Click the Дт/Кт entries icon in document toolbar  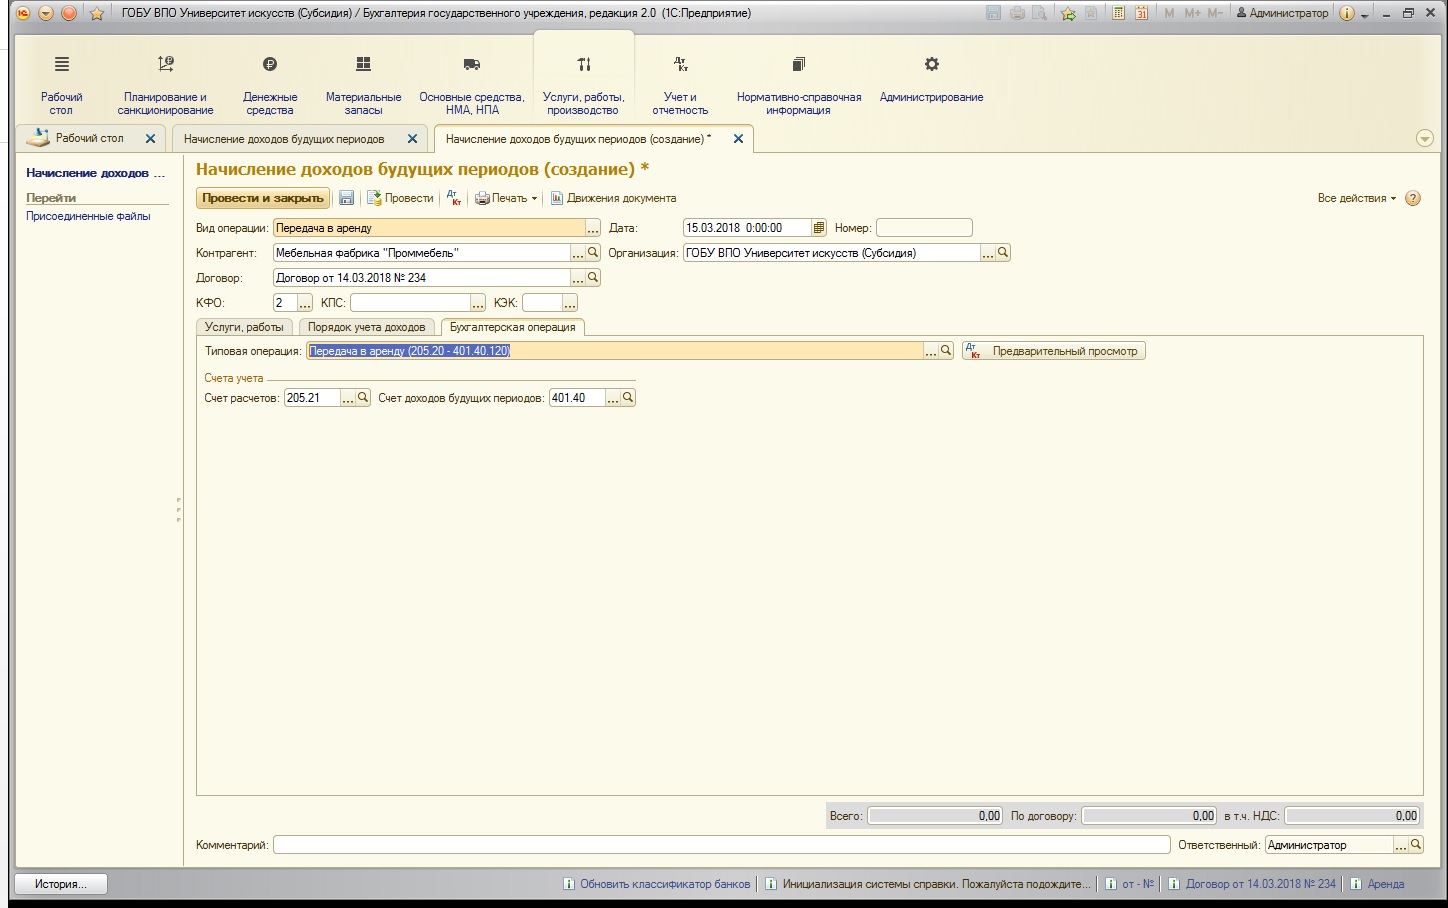tap(453, 198)
